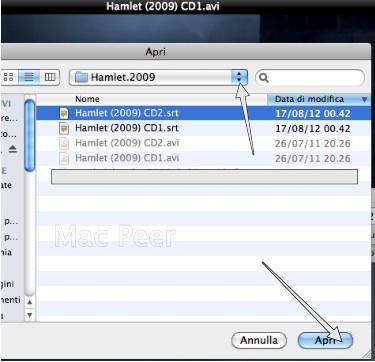Click the subtitle icon of CD1.srt
The height and width of the screenshot is (362, 375).
tap(64, 129)
